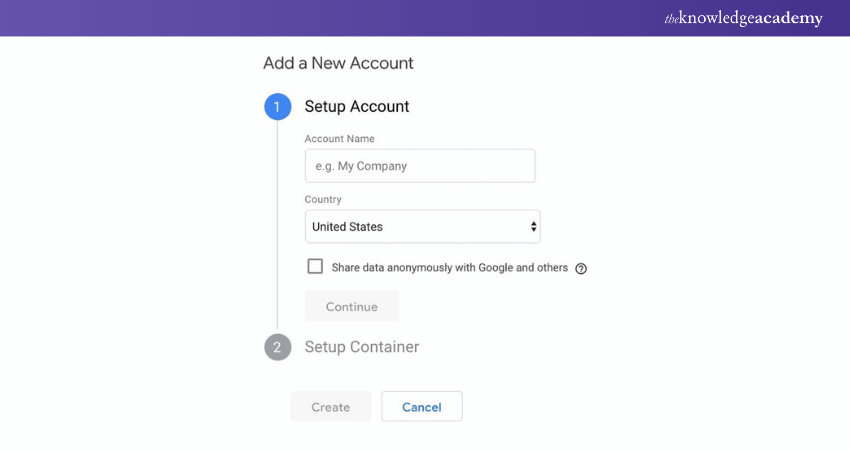Enable the share data anonymously checkbox
The width and height of the screenshot is (850, 450).
[x=316, y=267]
